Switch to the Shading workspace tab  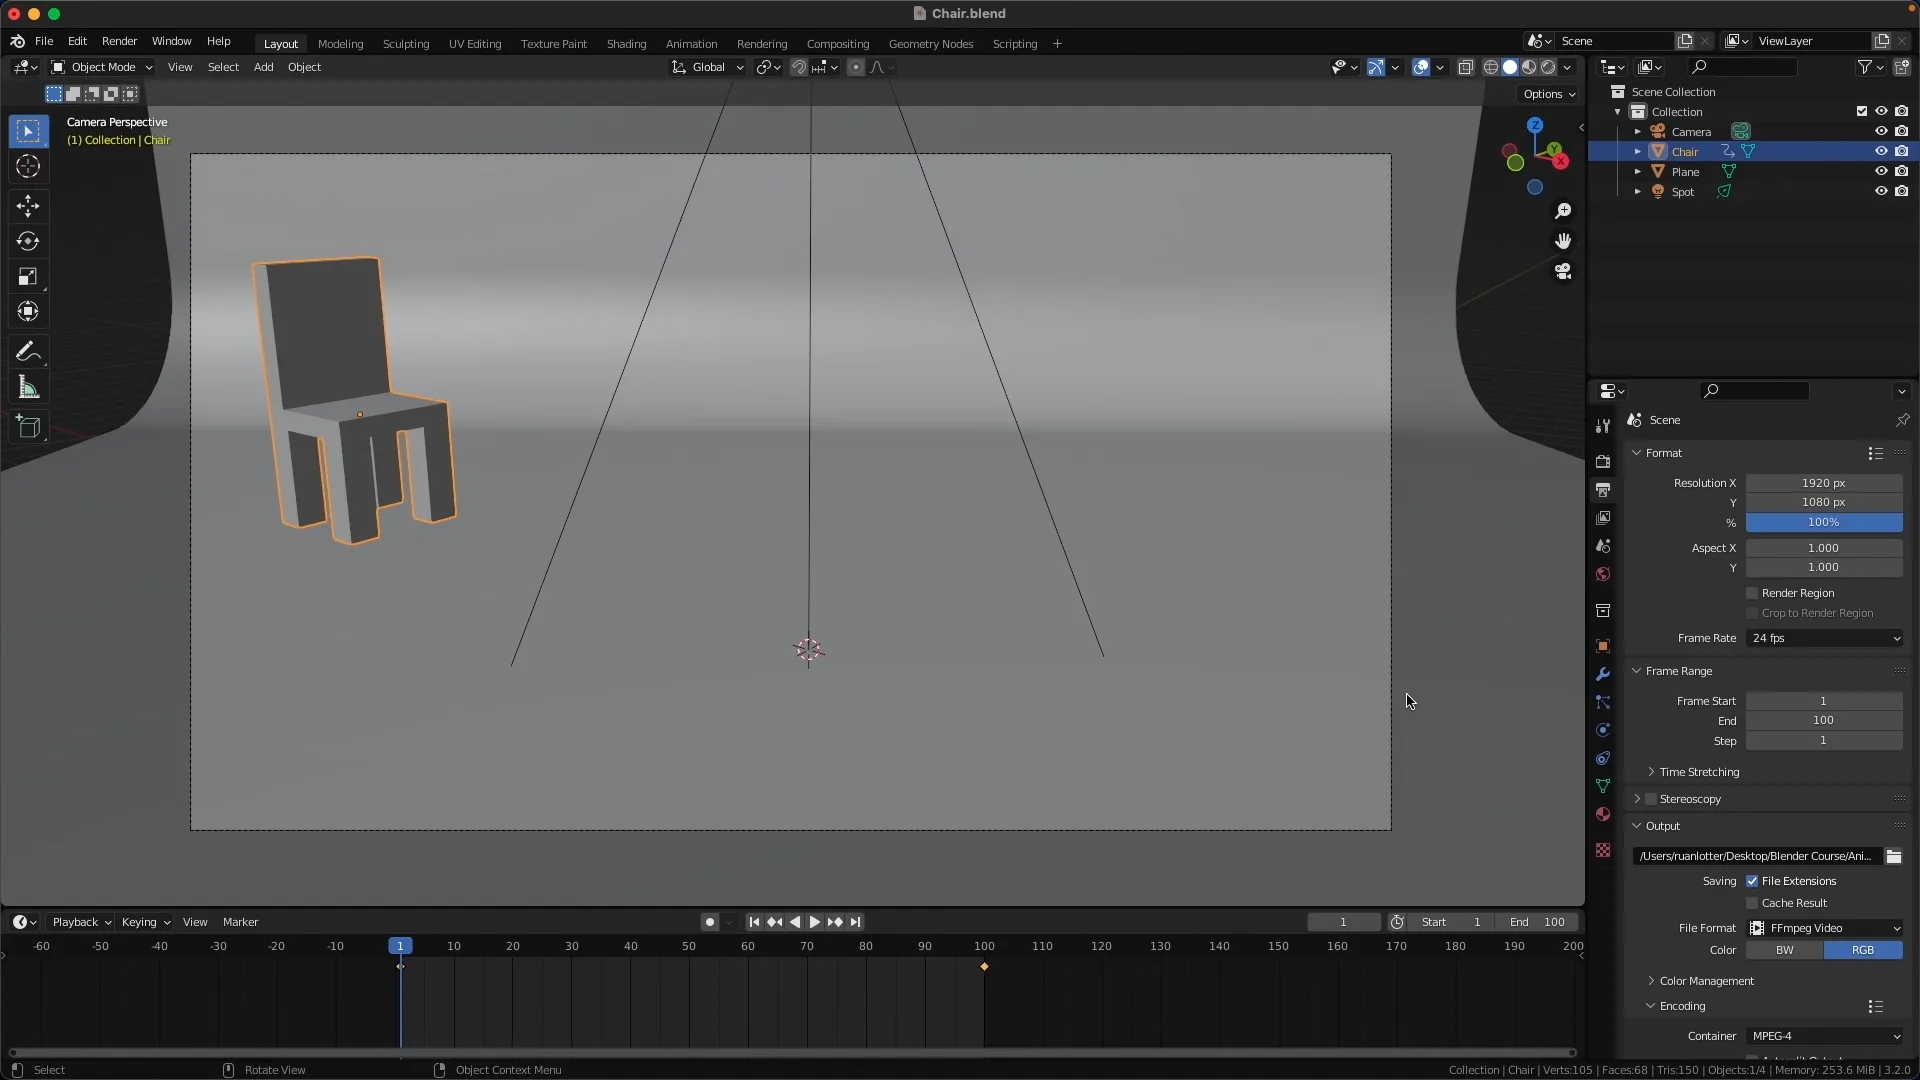tap(626, 44)
